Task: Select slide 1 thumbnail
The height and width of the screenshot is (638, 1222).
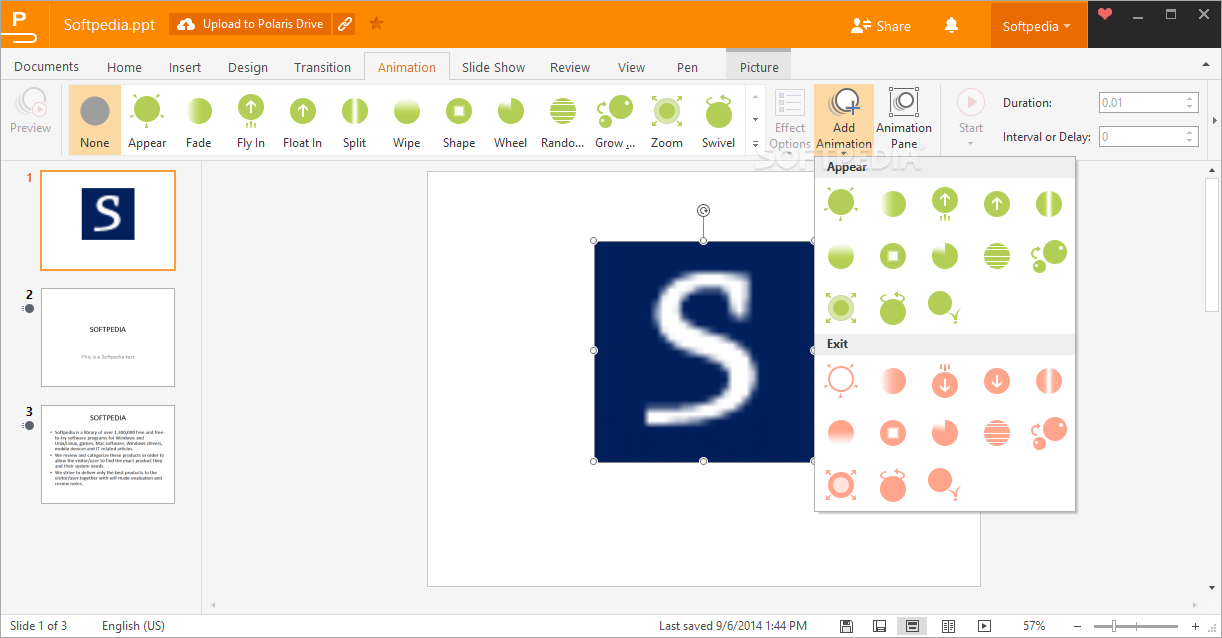Action: click(108, 220)
